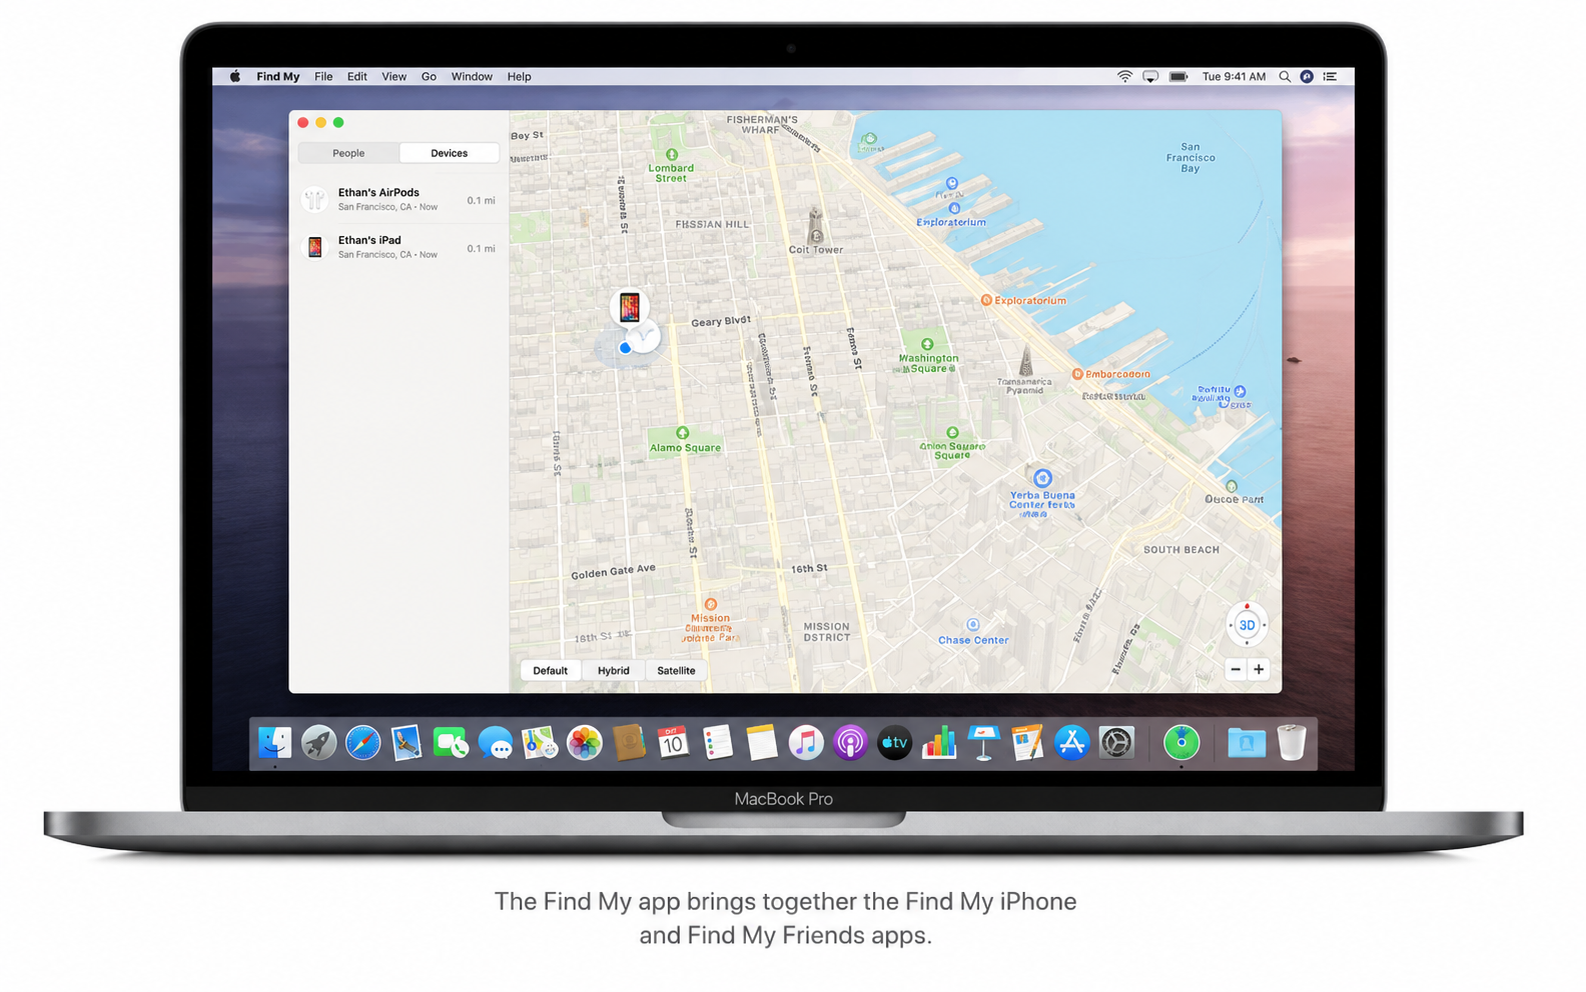Viewport: 1586px width, 992px height.
Task: Open Calendar icon showing 10
Action: [673, 743]
